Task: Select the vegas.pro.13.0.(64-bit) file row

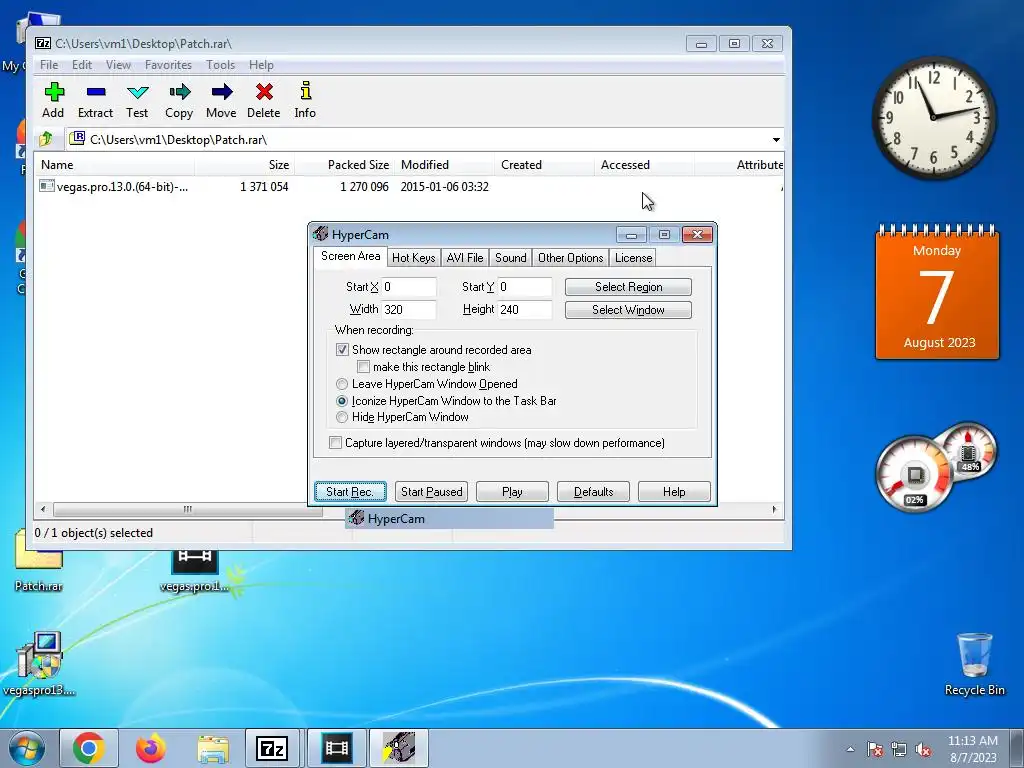Action: 409,187
